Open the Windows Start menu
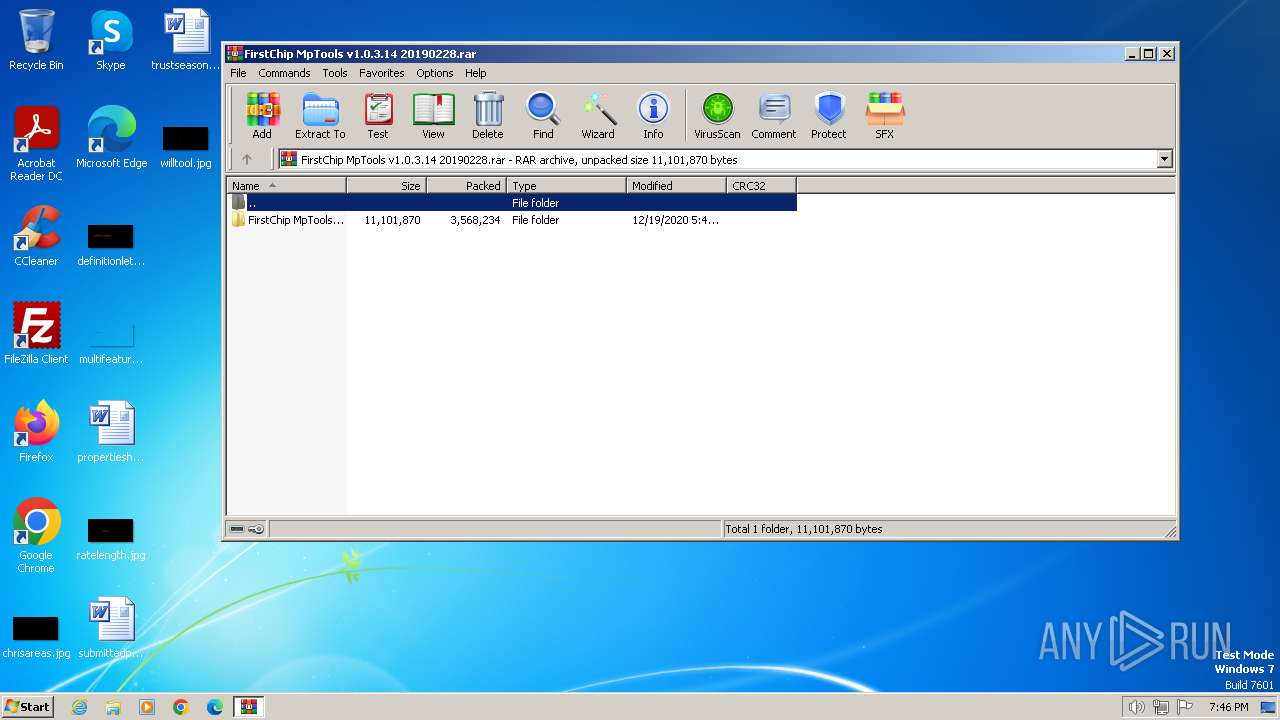The width and height of the screenshot is (1280, 720). coord(28,706)
